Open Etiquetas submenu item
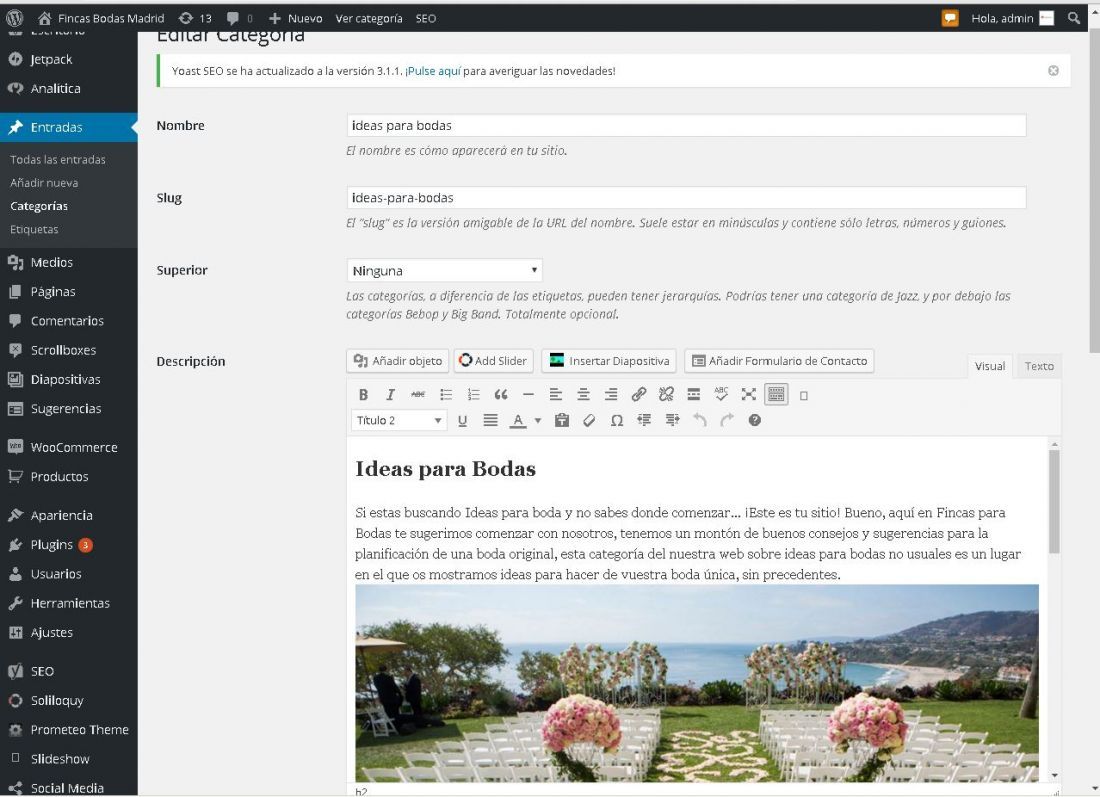Screen dimensions: 1100x797 (34, 229)
